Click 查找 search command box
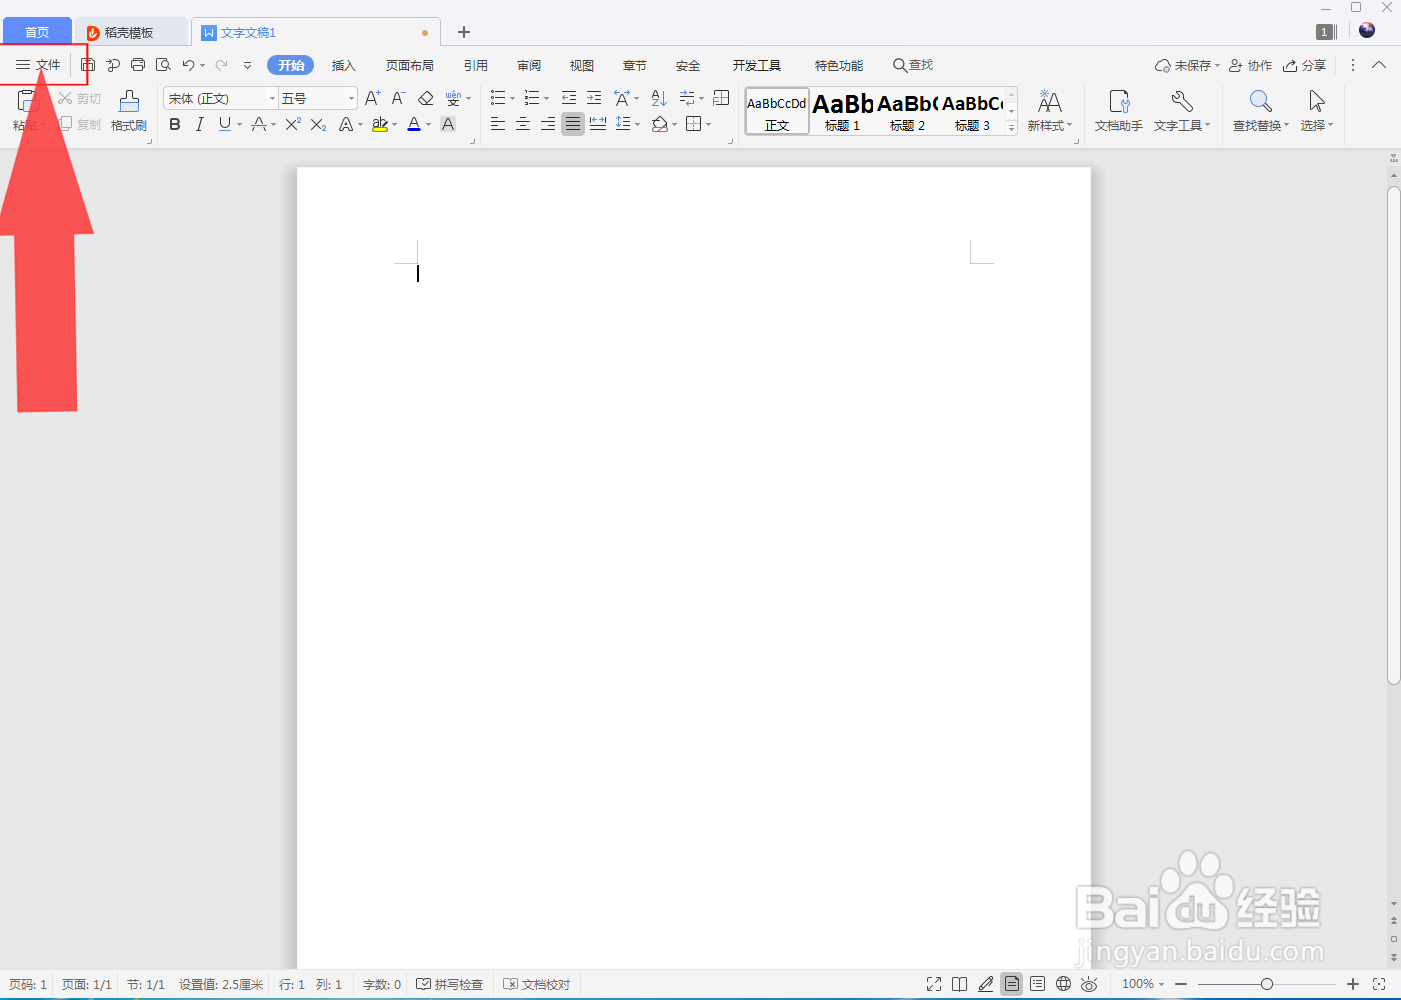Image resolution: width=1401 pixels, height=1000 pixels. (913, 65)
